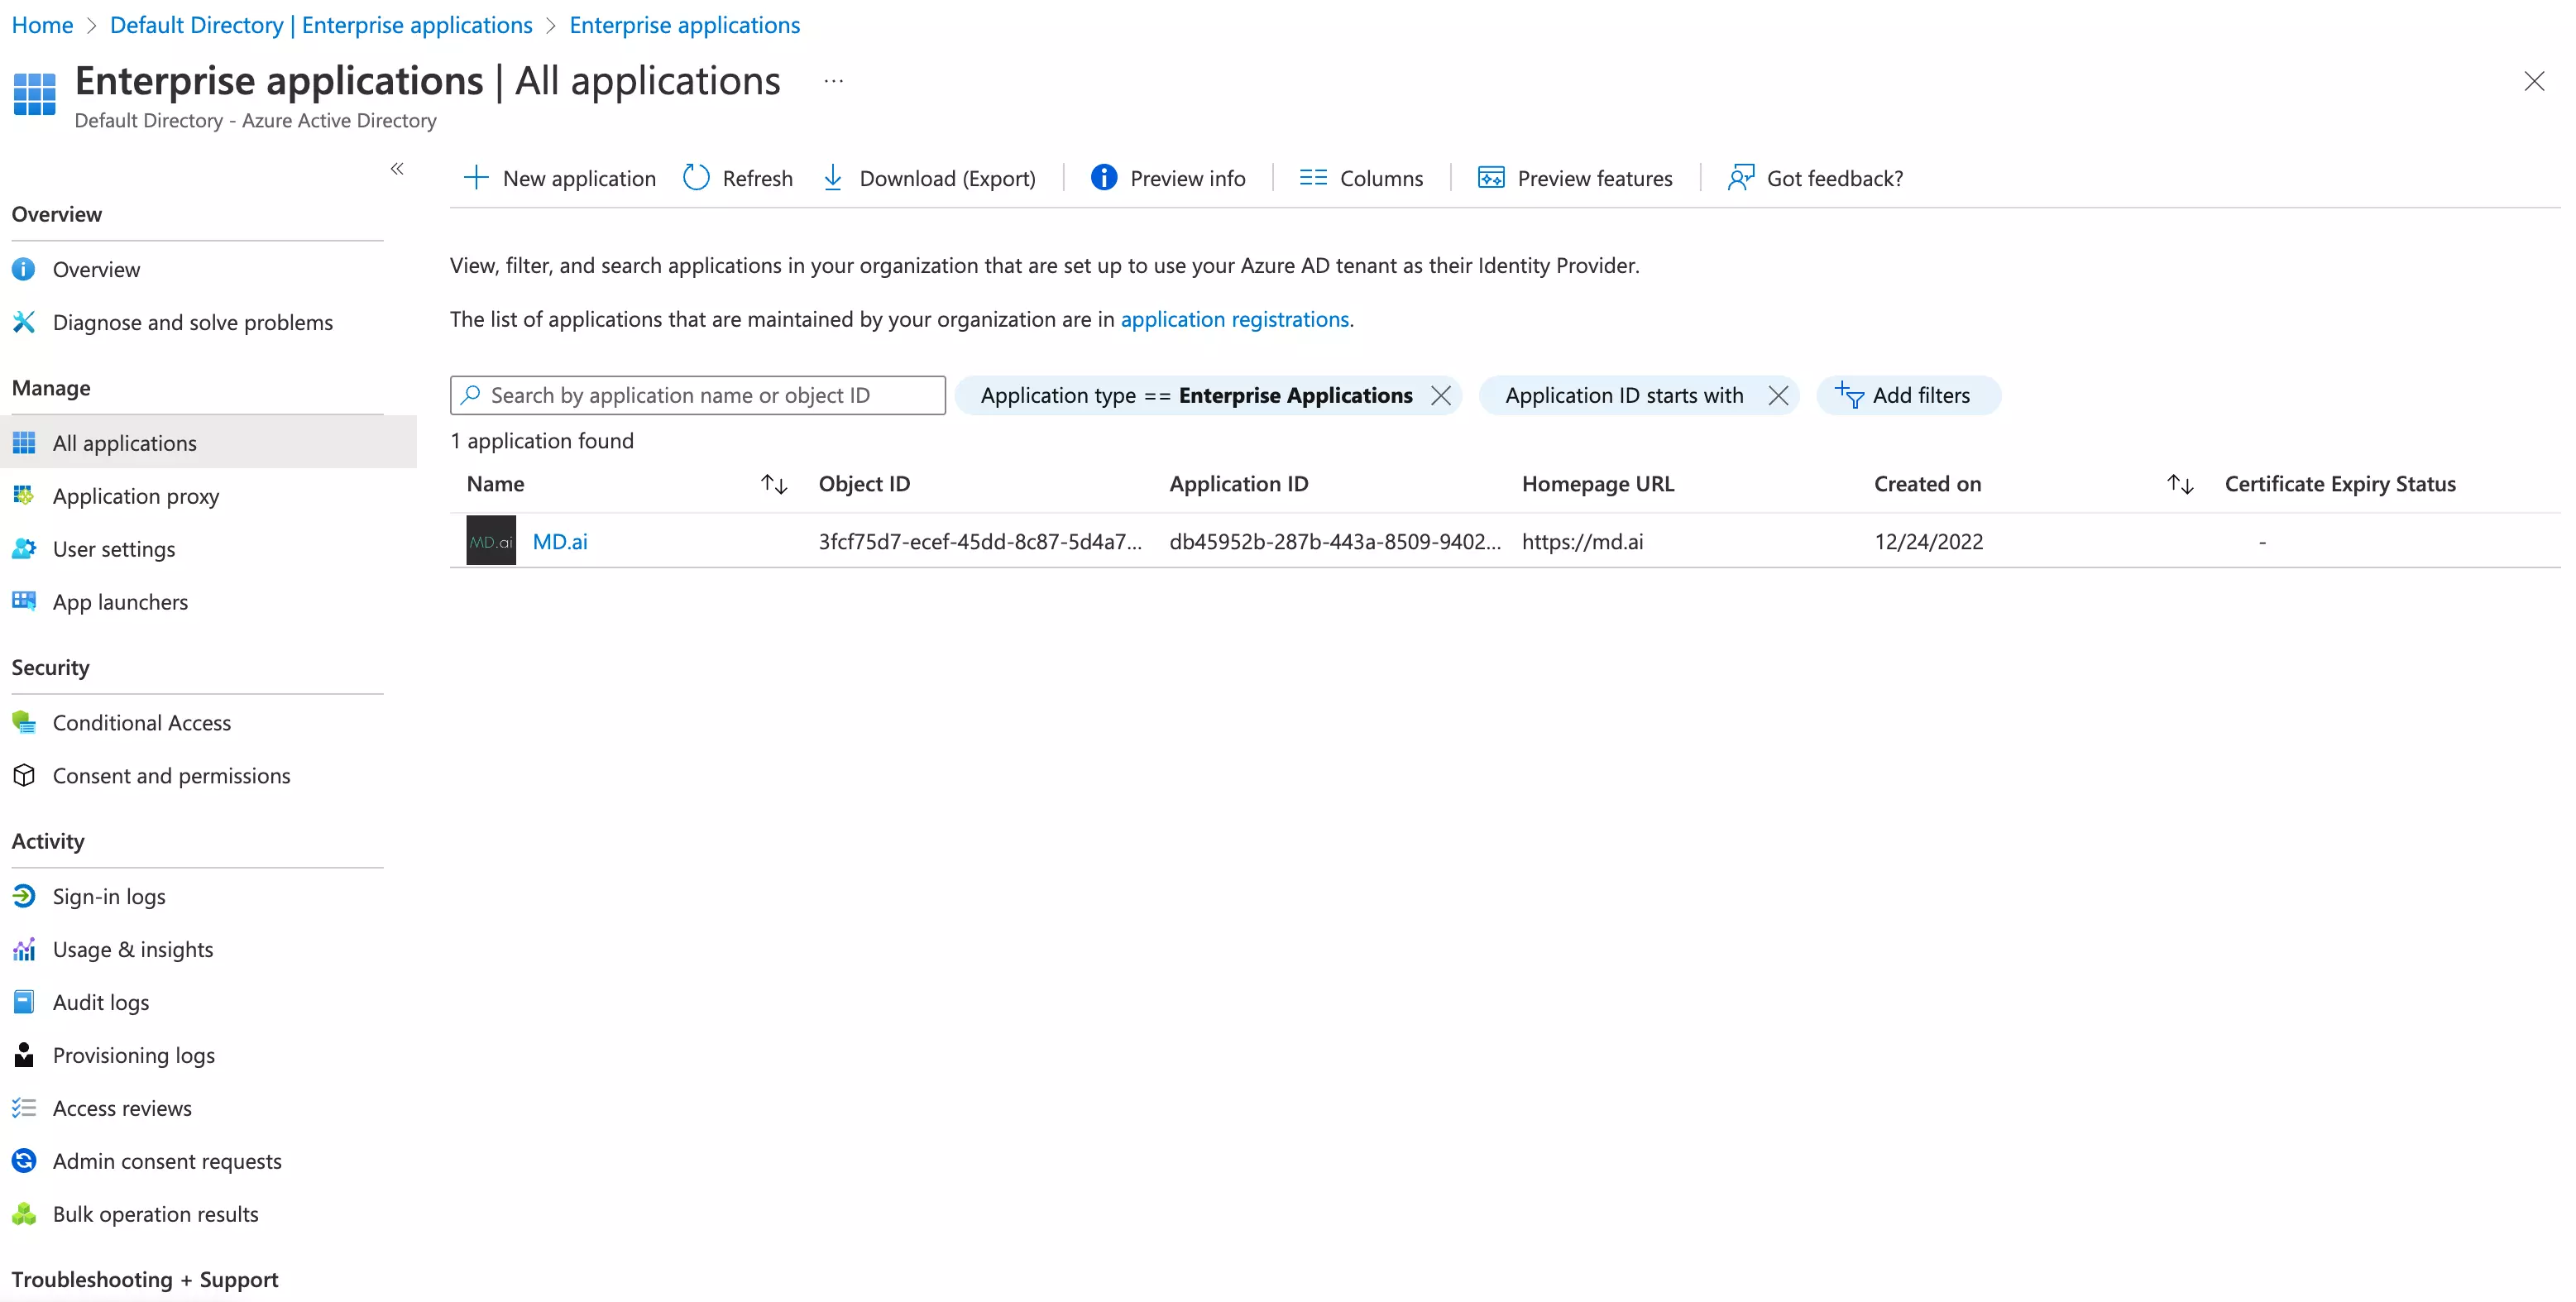This screenshot has height=1302, width=2576.
Task: Open the MD.ai application entry
Action: (559, 541)
